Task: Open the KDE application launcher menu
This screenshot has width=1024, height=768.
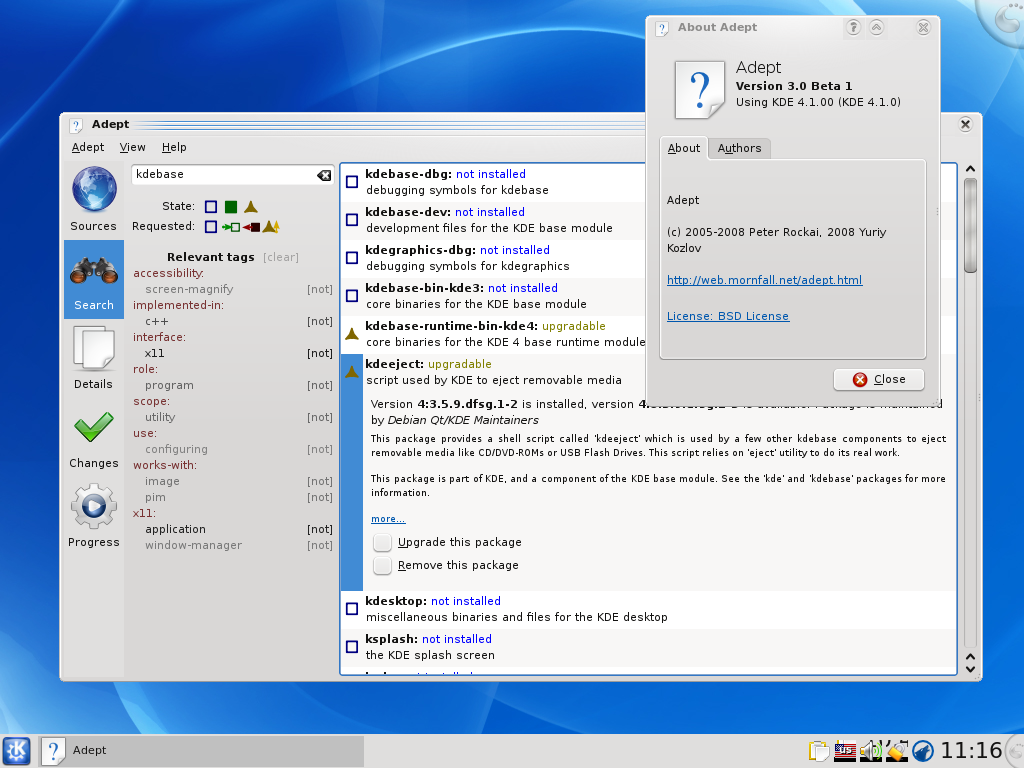Action: [x=17, y=750]
